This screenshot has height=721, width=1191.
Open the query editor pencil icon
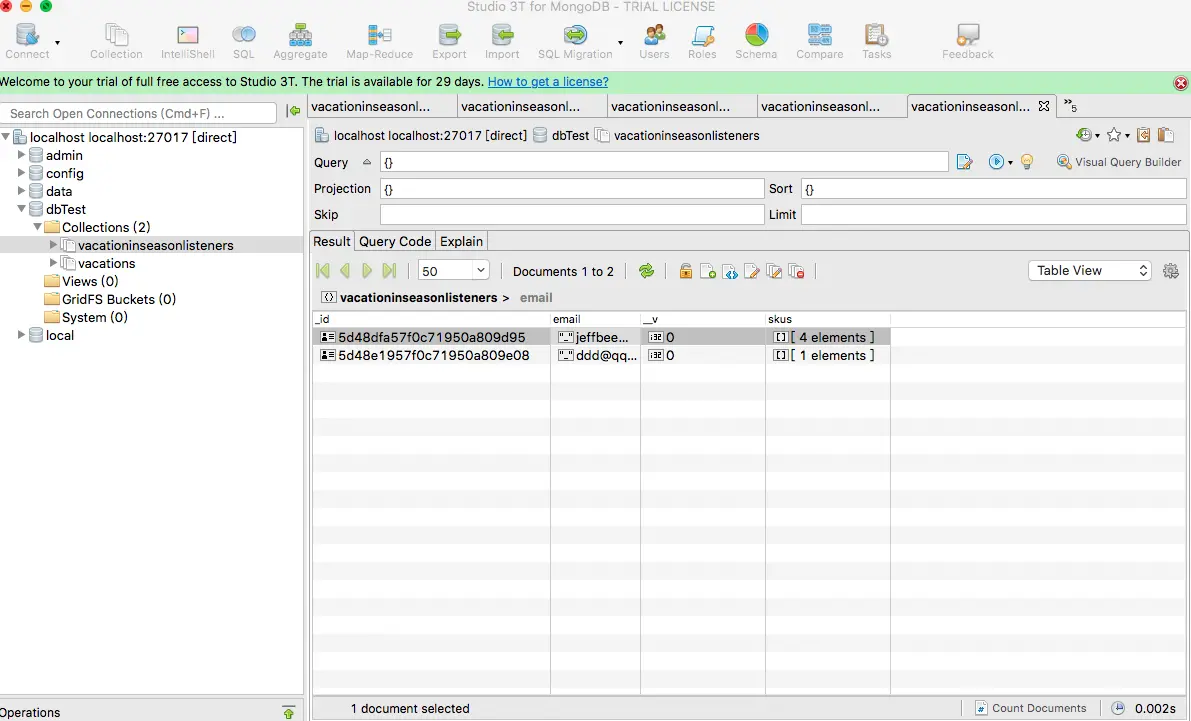tap(965, 162)
